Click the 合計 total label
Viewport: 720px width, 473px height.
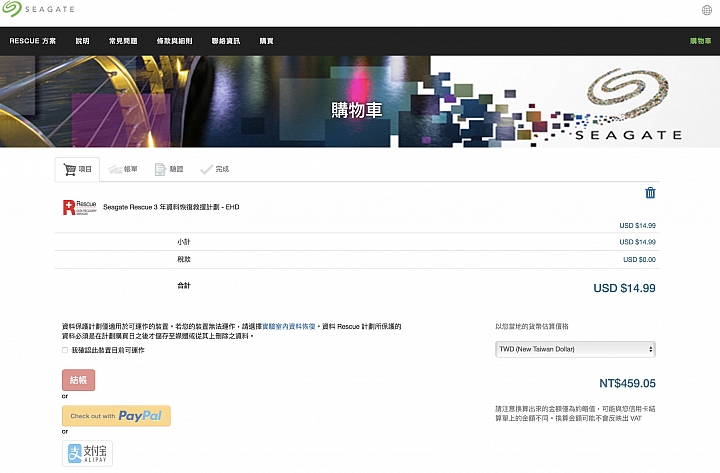(x=184, y=286)
